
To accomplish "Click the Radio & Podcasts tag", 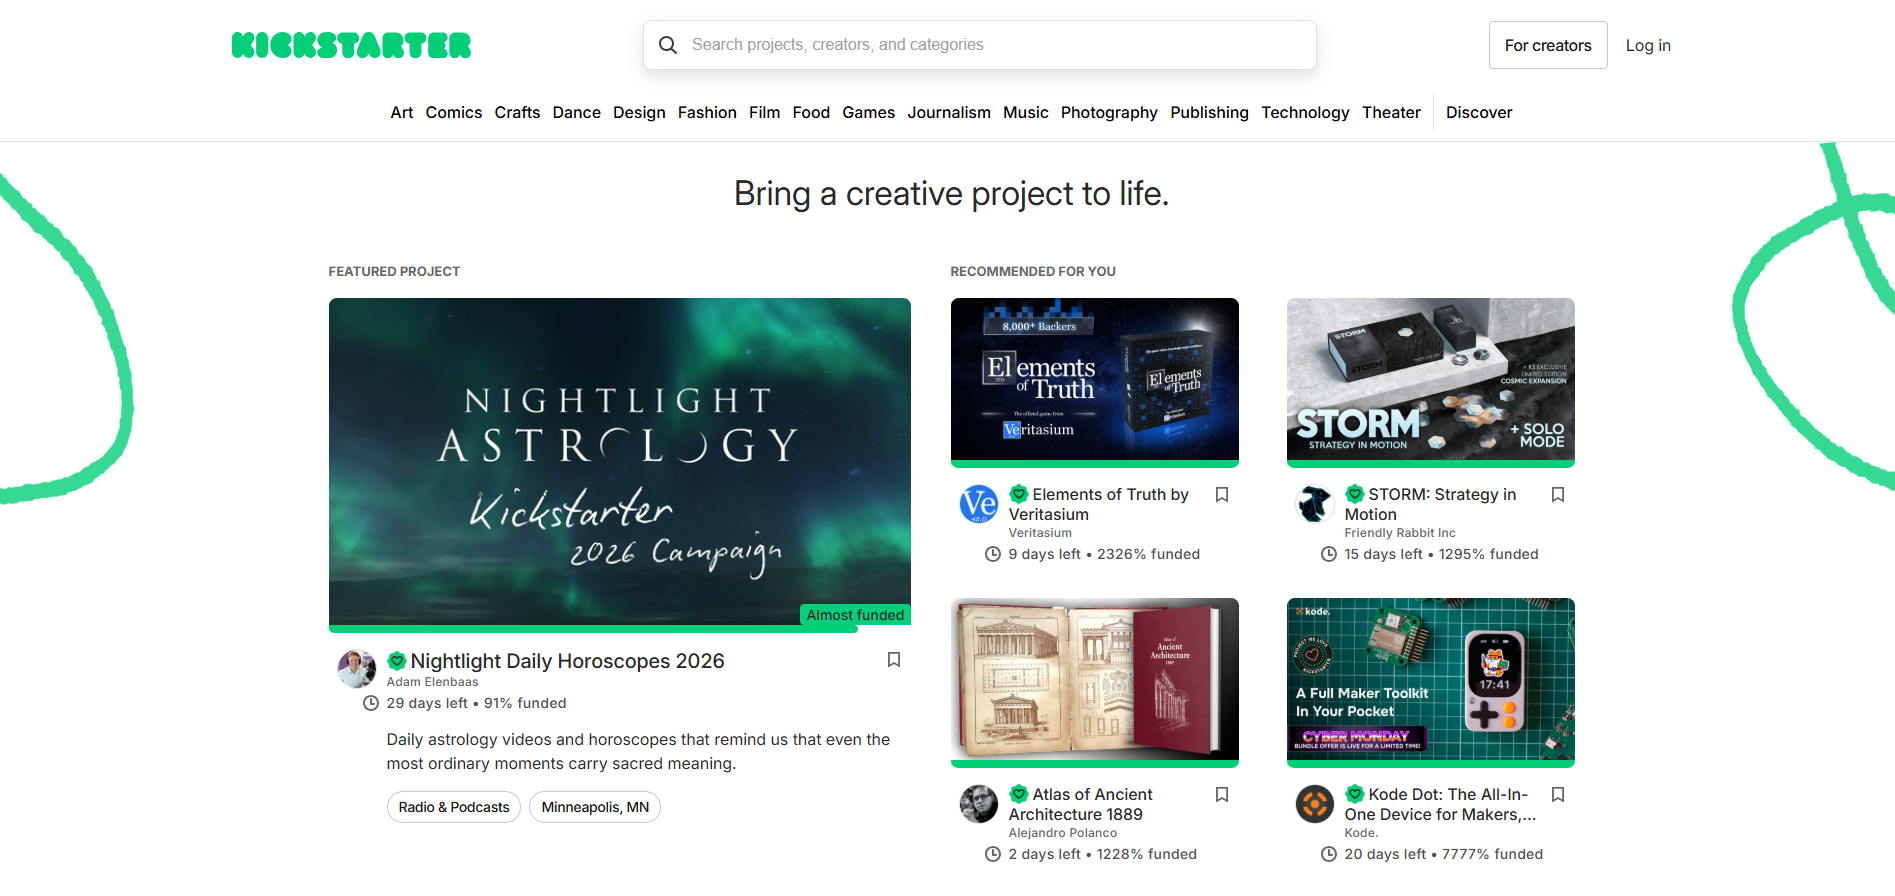I will pos(454,807).
